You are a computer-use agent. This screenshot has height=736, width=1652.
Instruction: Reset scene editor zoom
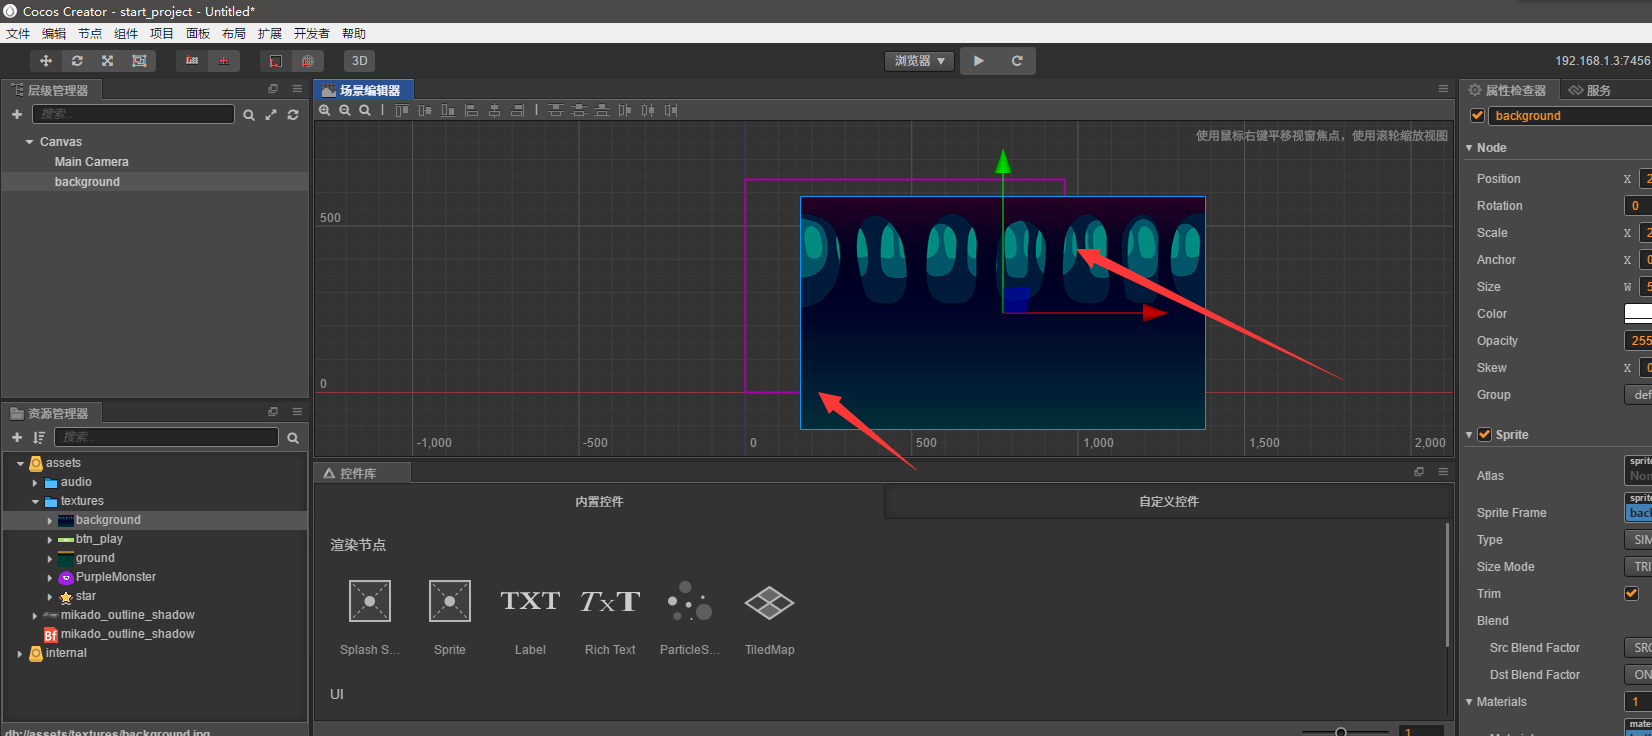(365, 110)
